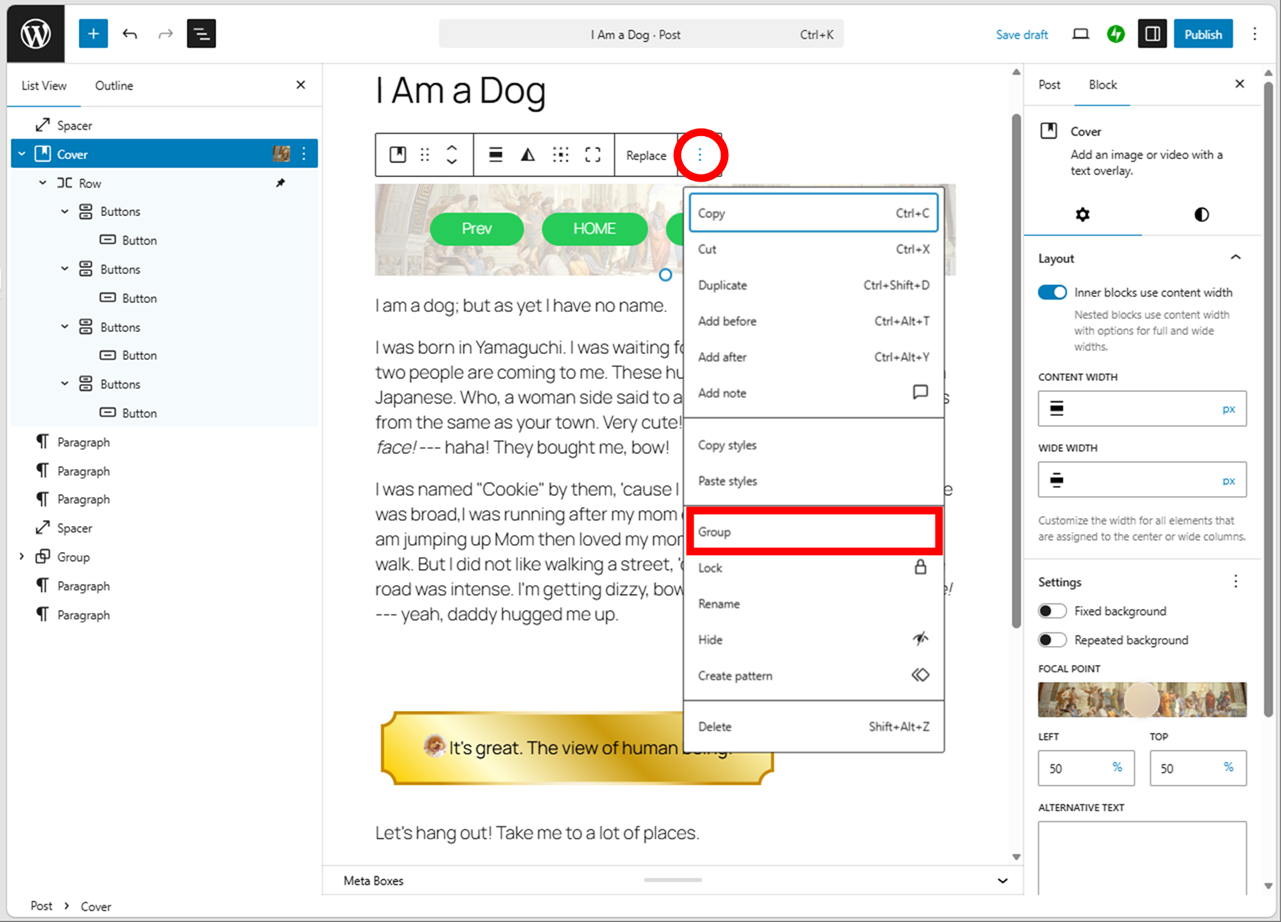Collapse the Layout panel section
1281x922 pixels.
coord(1235,258)
